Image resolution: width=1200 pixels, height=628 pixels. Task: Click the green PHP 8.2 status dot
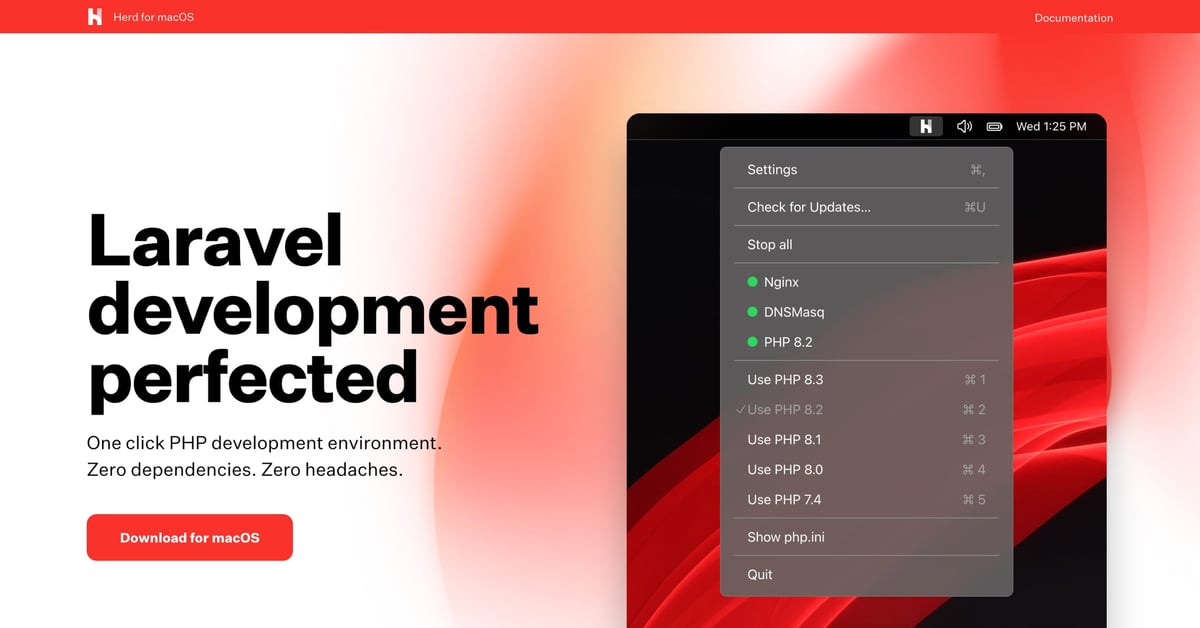point(752,342)
